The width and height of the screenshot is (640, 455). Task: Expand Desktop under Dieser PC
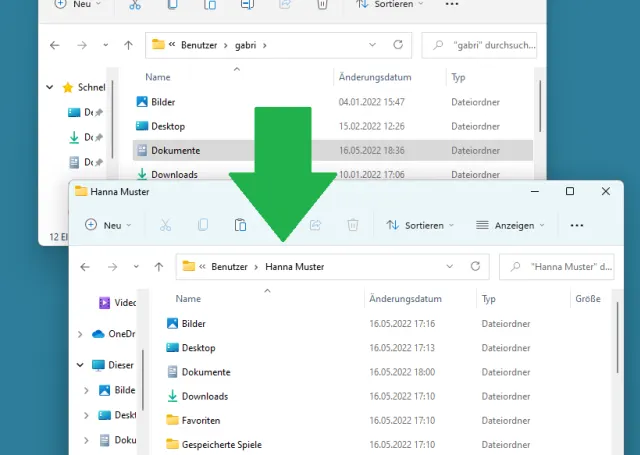coord(86,415)
